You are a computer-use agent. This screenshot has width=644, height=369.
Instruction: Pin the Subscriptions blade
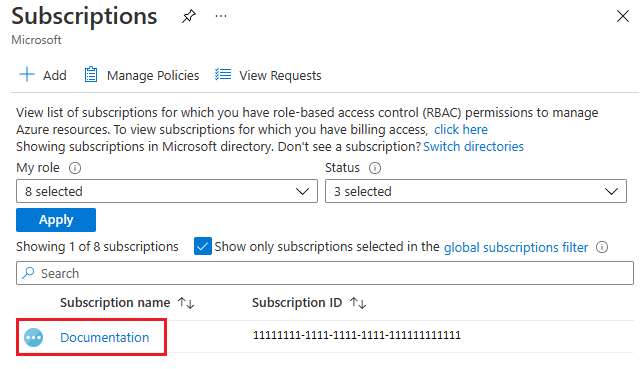[x=189, y=16]
